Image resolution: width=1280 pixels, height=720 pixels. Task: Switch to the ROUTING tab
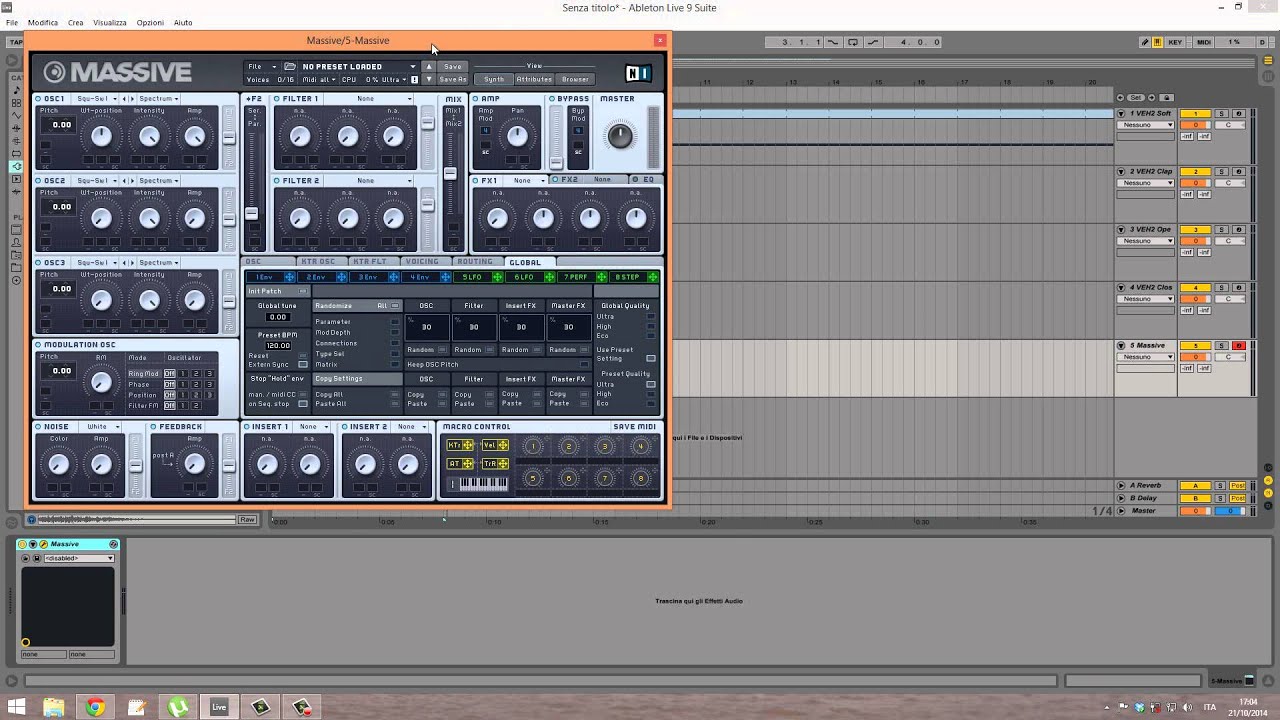pyautogui.click(x=475, y=262)
